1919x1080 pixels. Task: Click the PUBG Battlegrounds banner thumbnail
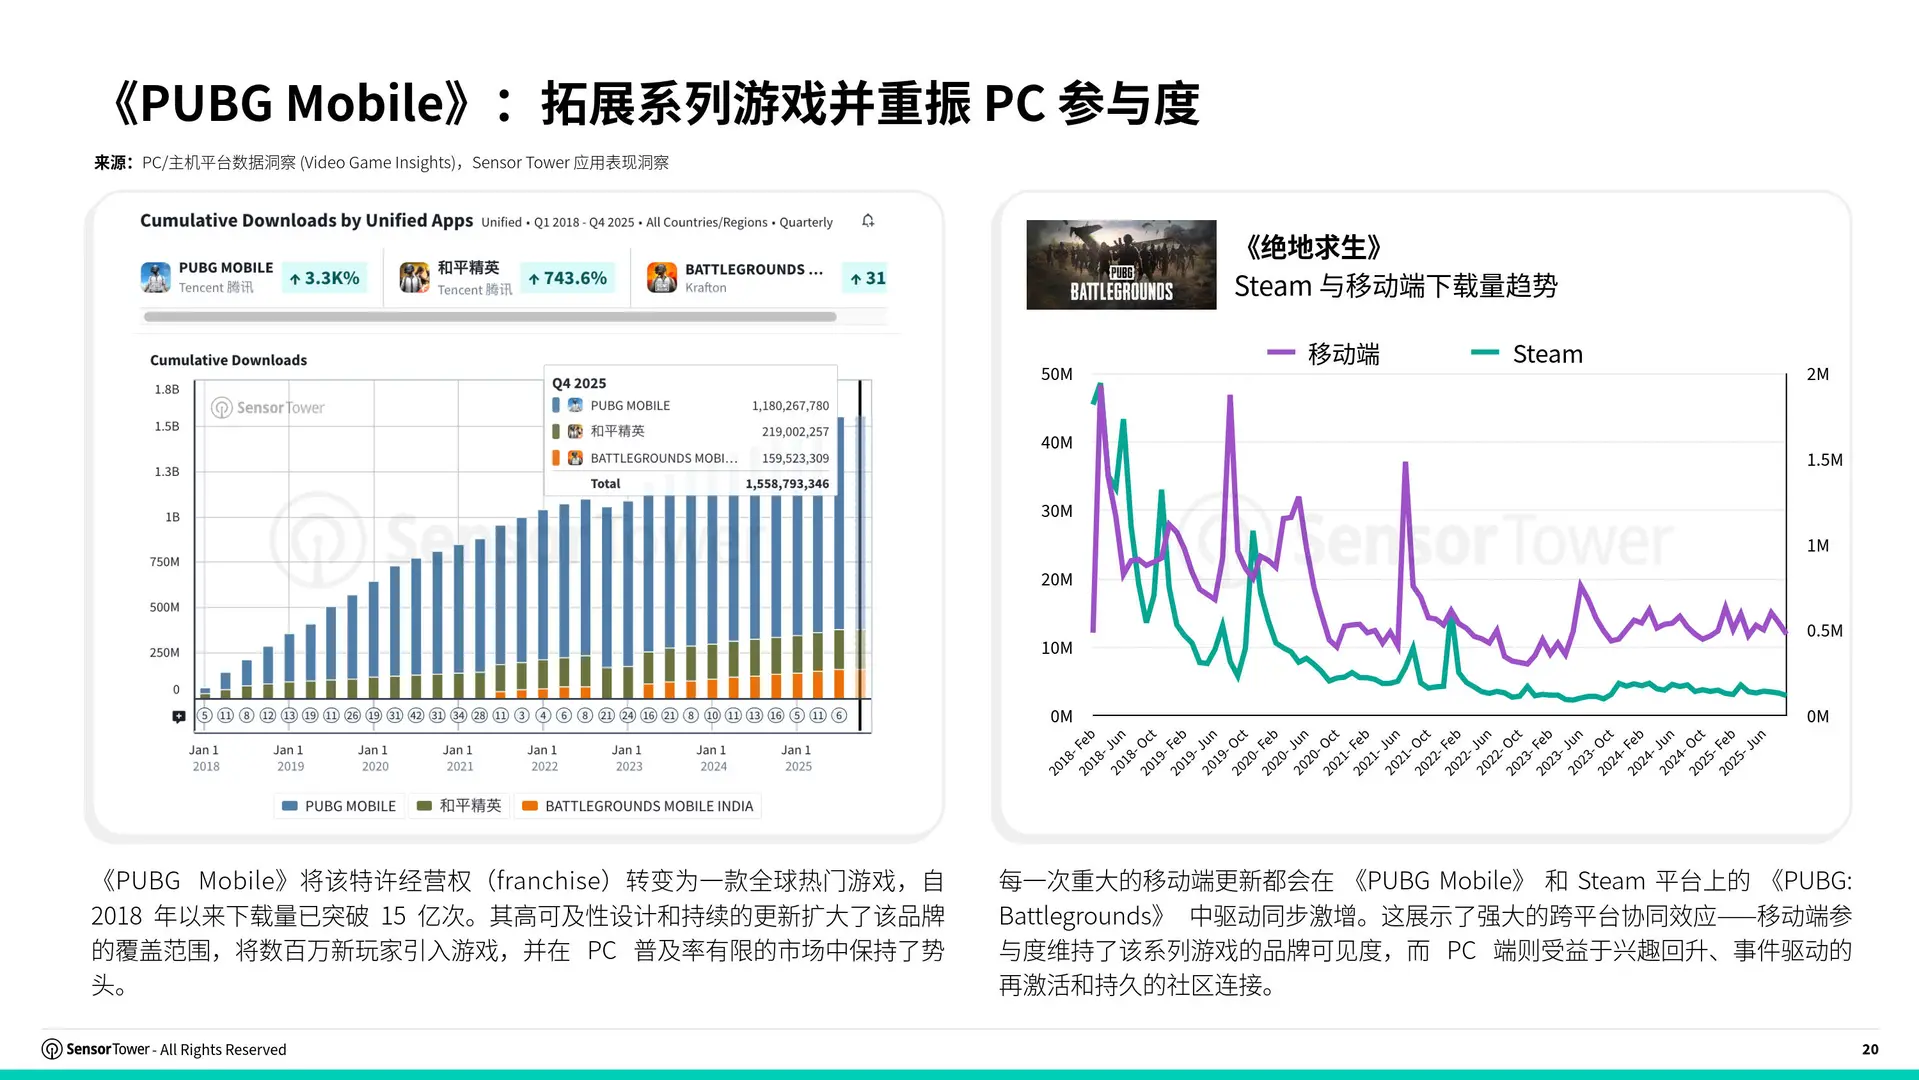point(1120,264)
